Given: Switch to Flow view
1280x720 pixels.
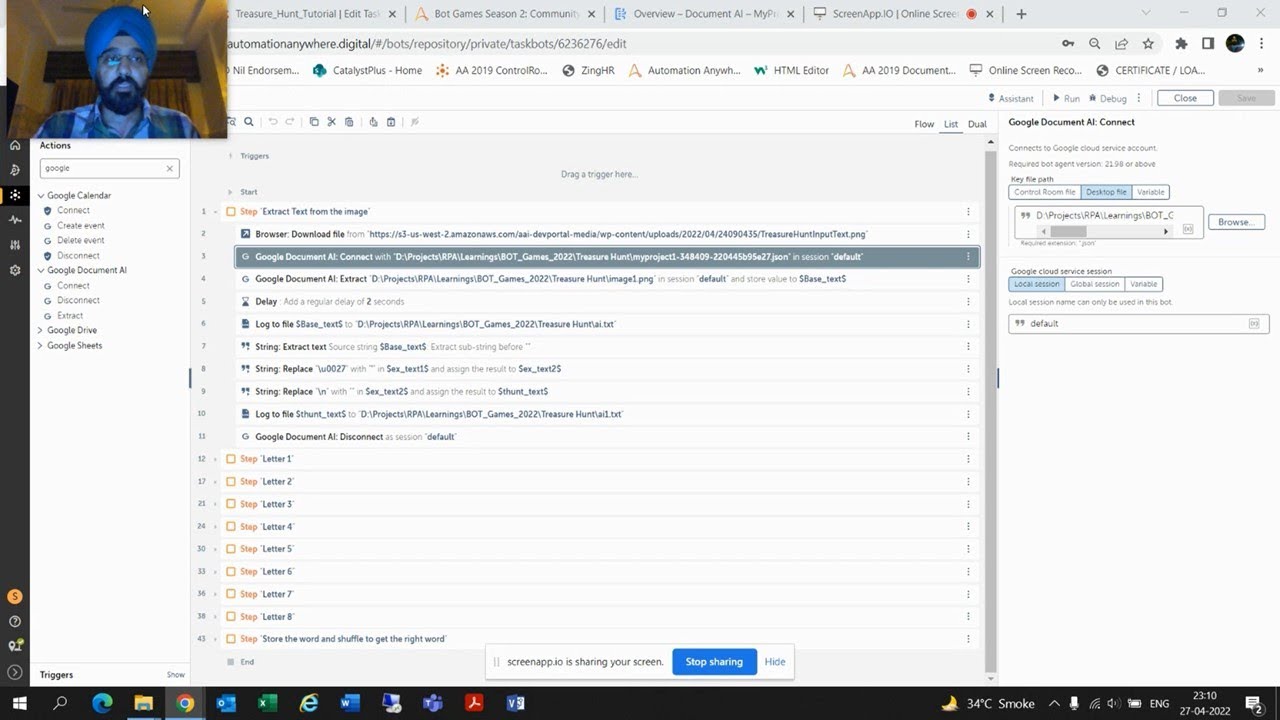Looking at the screenshot, I should (x=924, y=124).
